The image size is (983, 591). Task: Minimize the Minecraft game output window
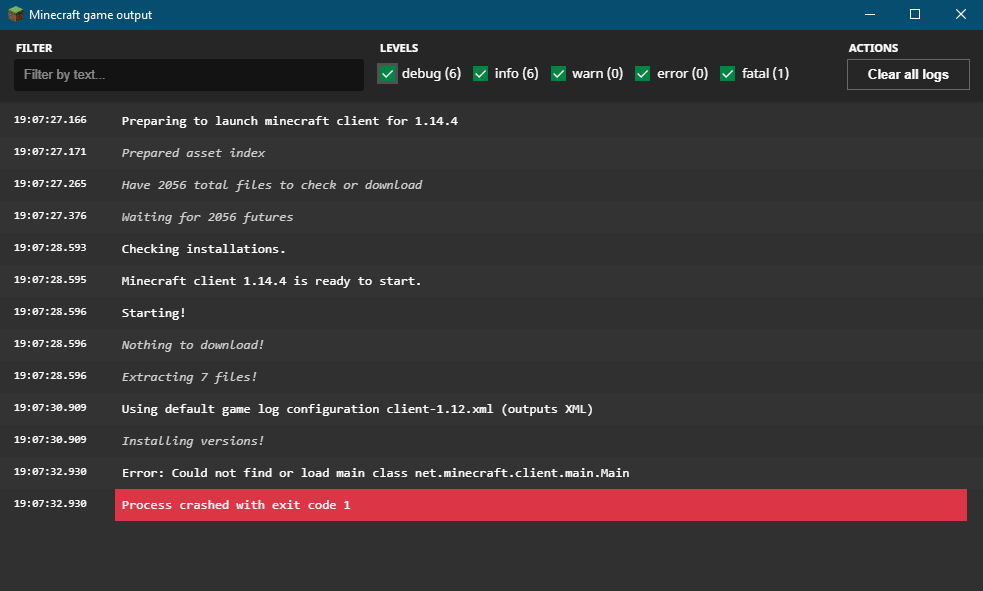pos(870,14)
